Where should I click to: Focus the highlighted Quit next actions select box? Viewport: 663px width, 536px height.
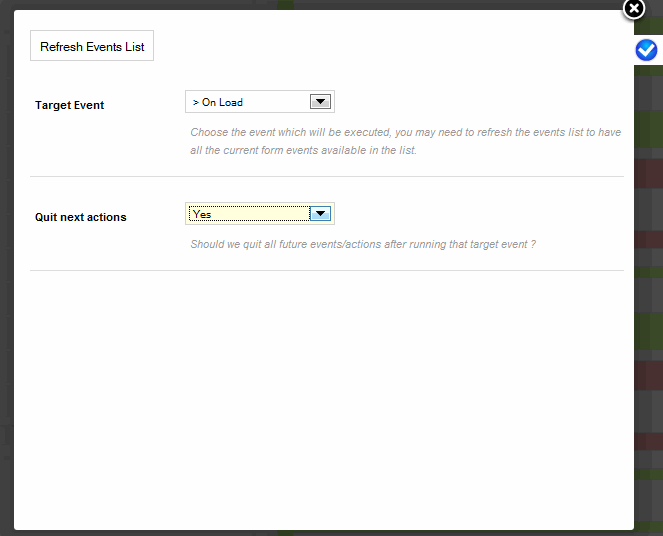click(260, 213)
